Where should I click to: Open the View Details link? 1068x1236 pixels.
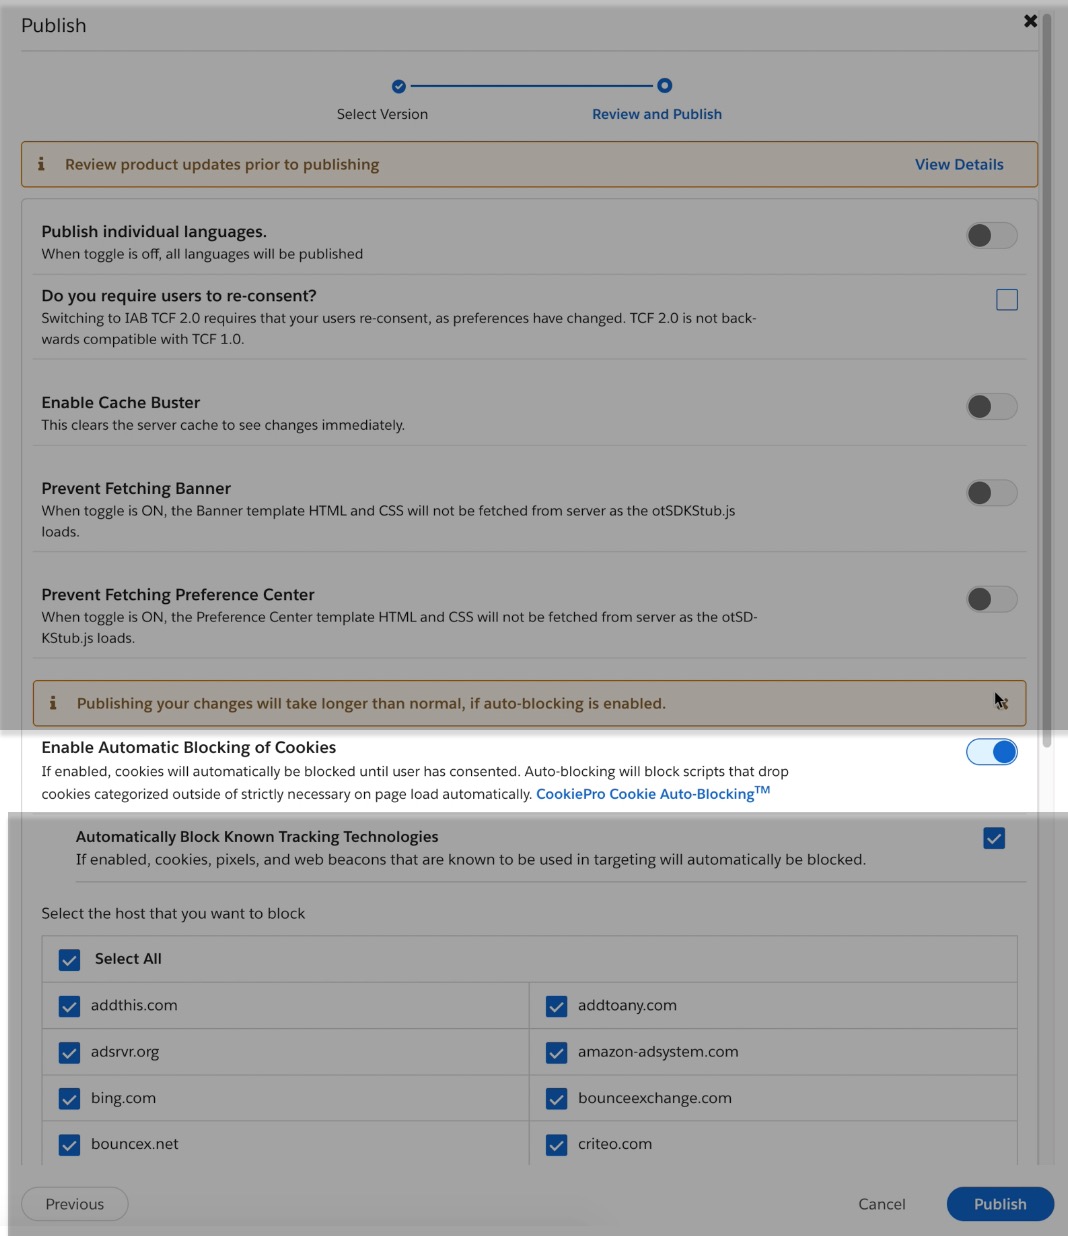(x=958, y=164)
